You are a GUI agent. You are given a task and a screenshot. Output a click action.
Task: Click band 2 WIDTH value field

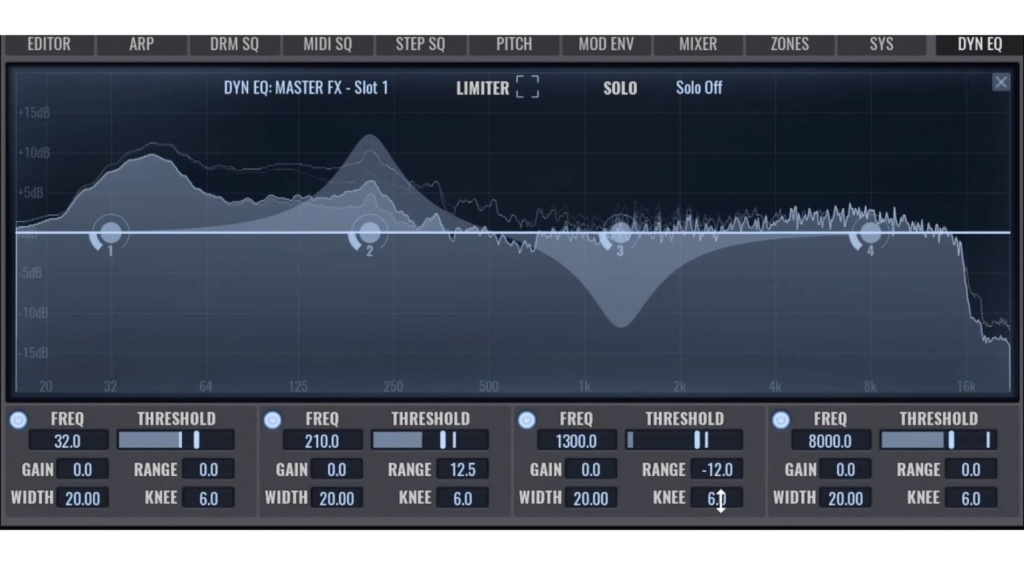[336, 498]
